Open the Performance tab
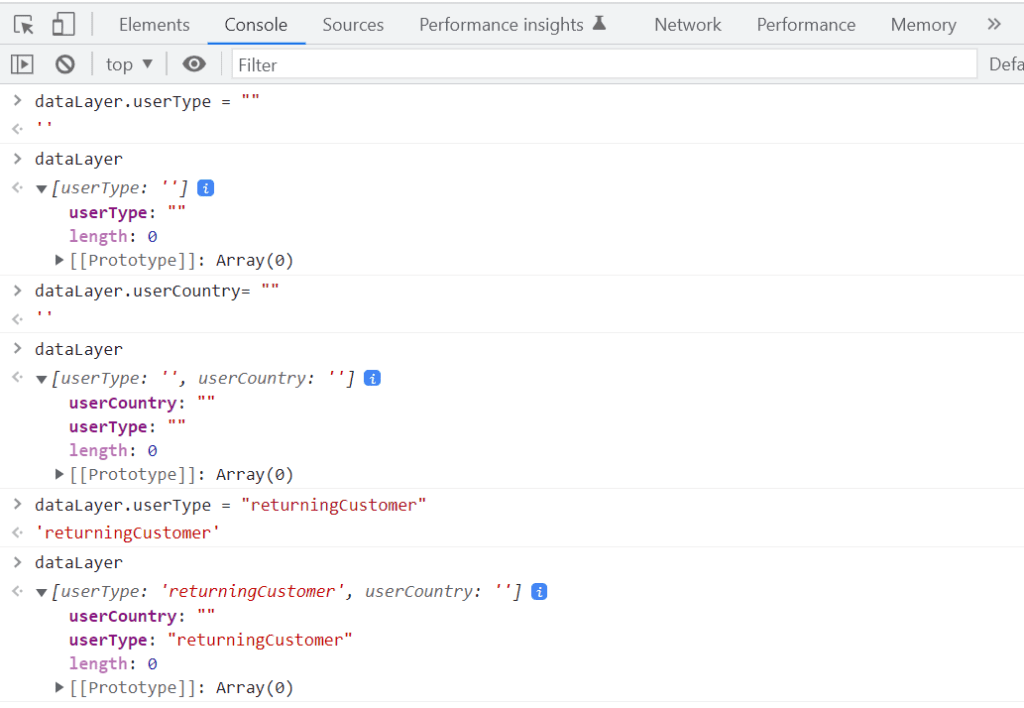The height and width of the screenshot is (708, 1024). click(806, 25)
